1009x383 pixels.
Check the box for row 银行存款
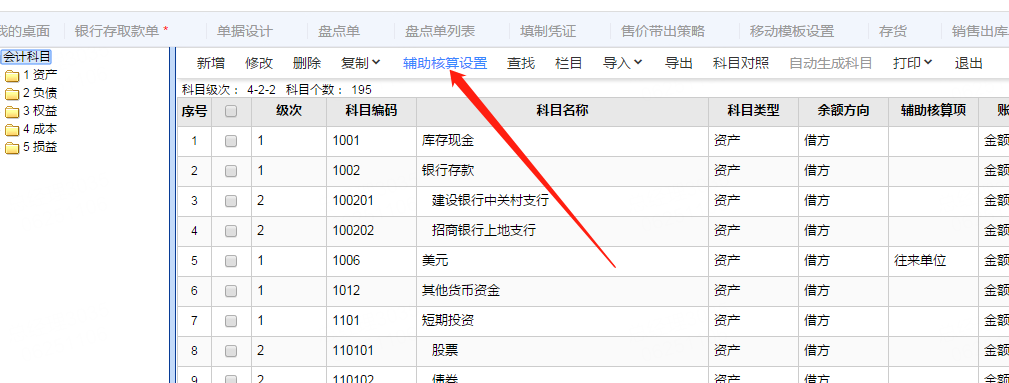[x=231, y=171]
